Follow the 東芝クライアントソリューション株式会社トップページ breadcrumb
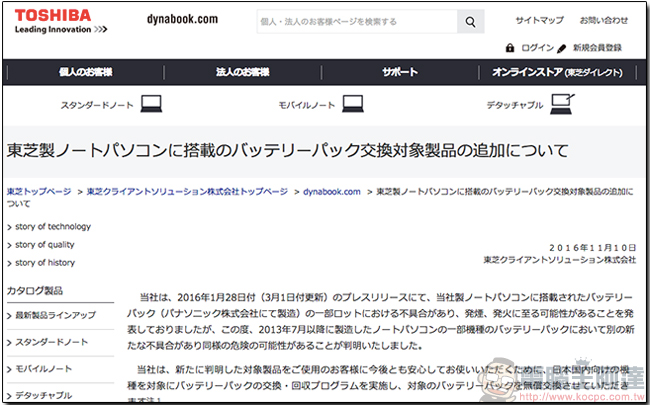 pos(187,192)
